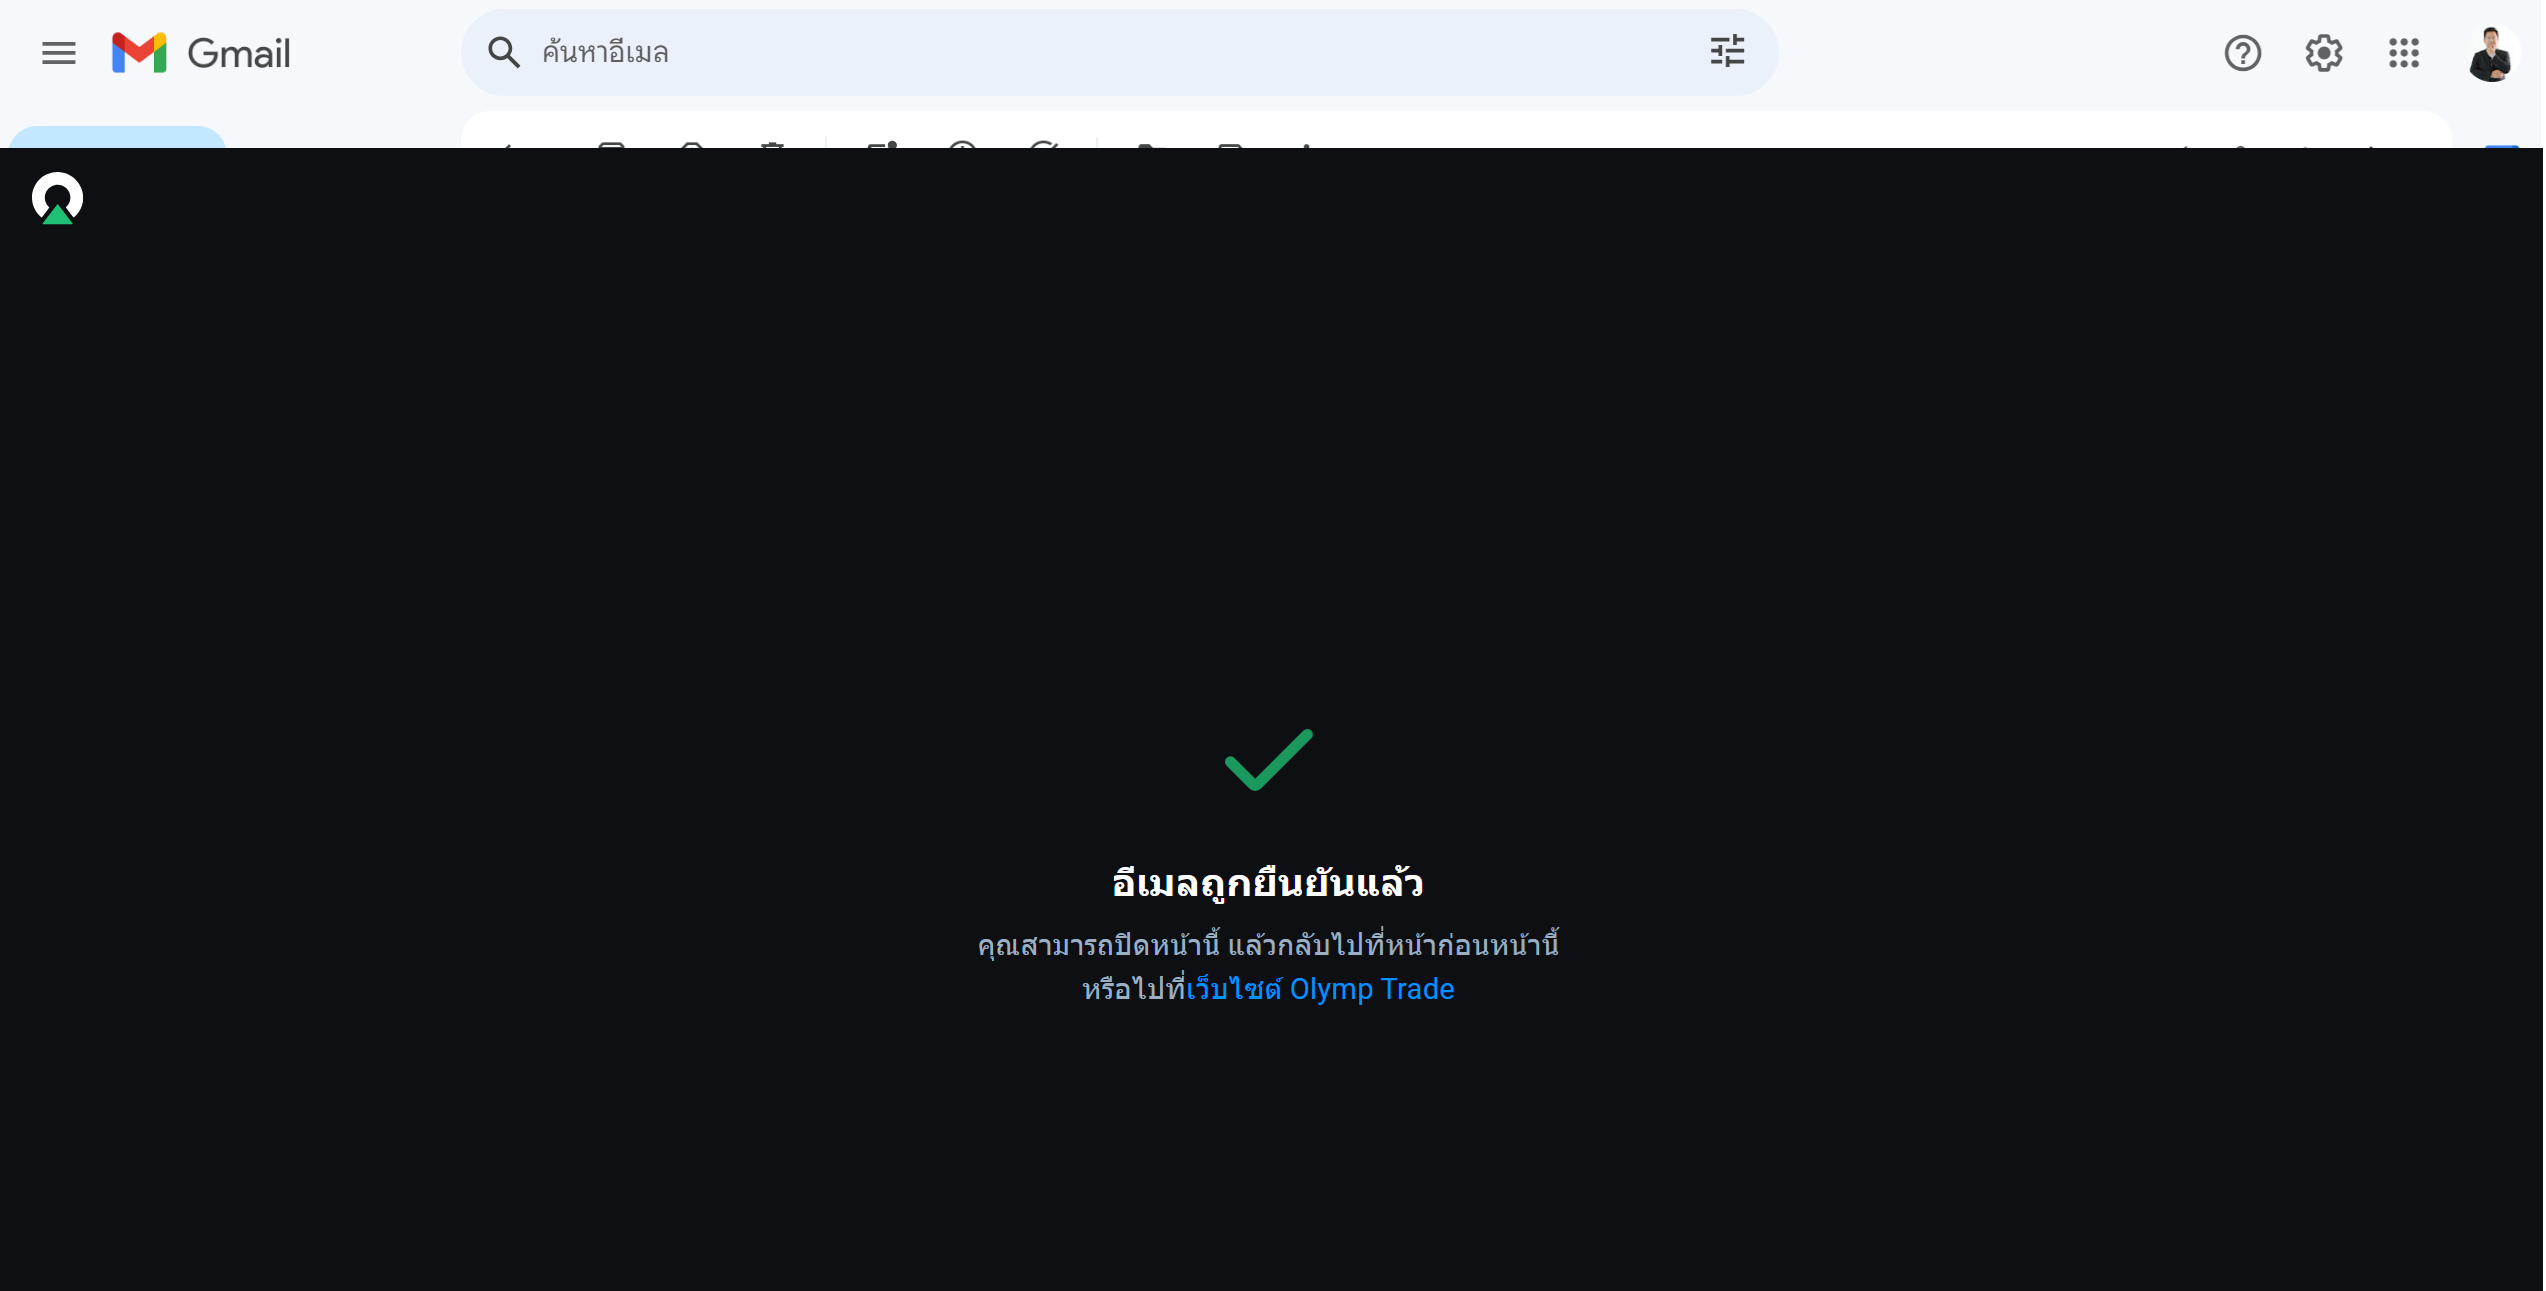Open the เว็บไซต์ Olymp Trade link

(x=1320, y=990)
